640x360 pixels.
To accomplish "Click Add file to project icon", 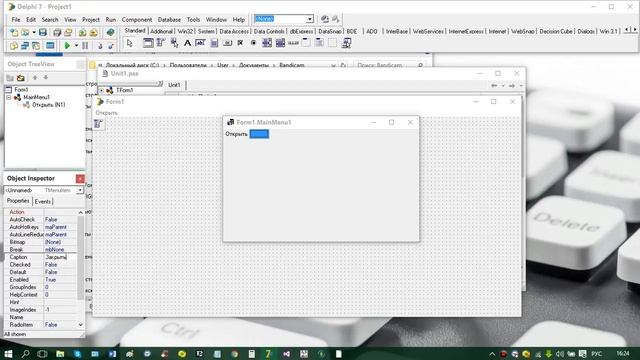I will [x=82, y=32].
